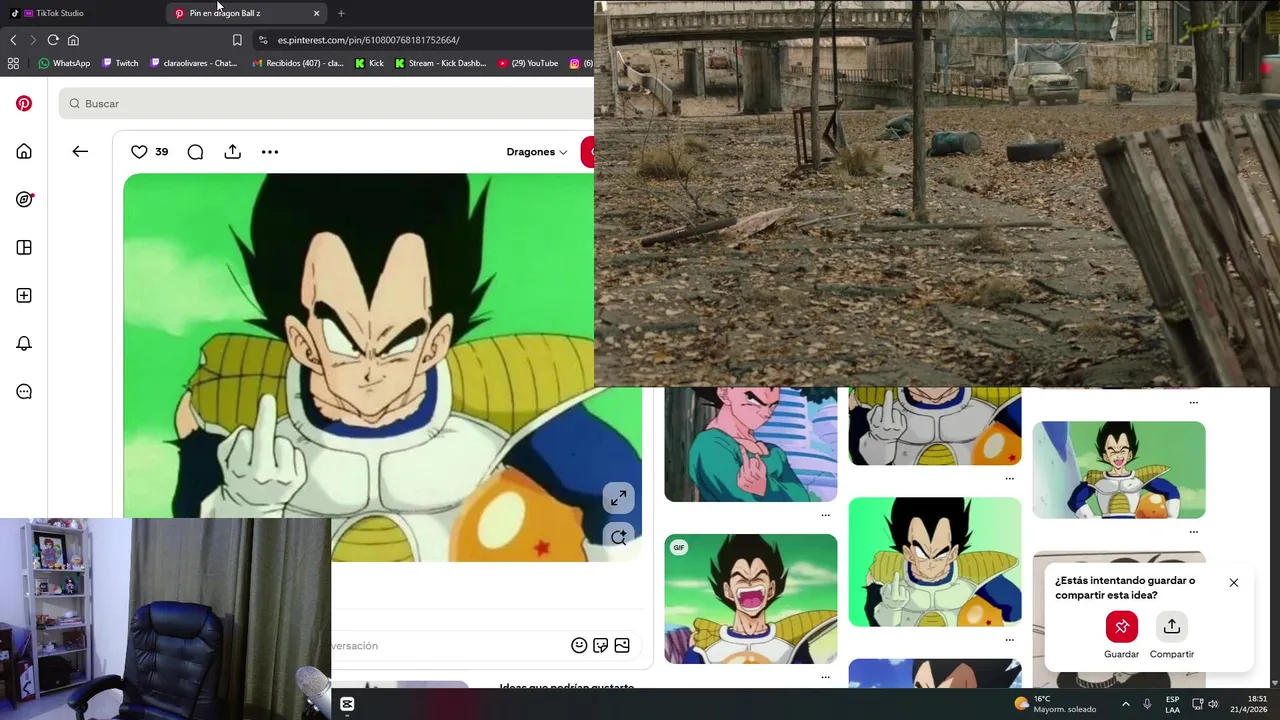Open the Pinterest logo home link
The height and width of the screenshot is (720, 1280).
(24, 103)
